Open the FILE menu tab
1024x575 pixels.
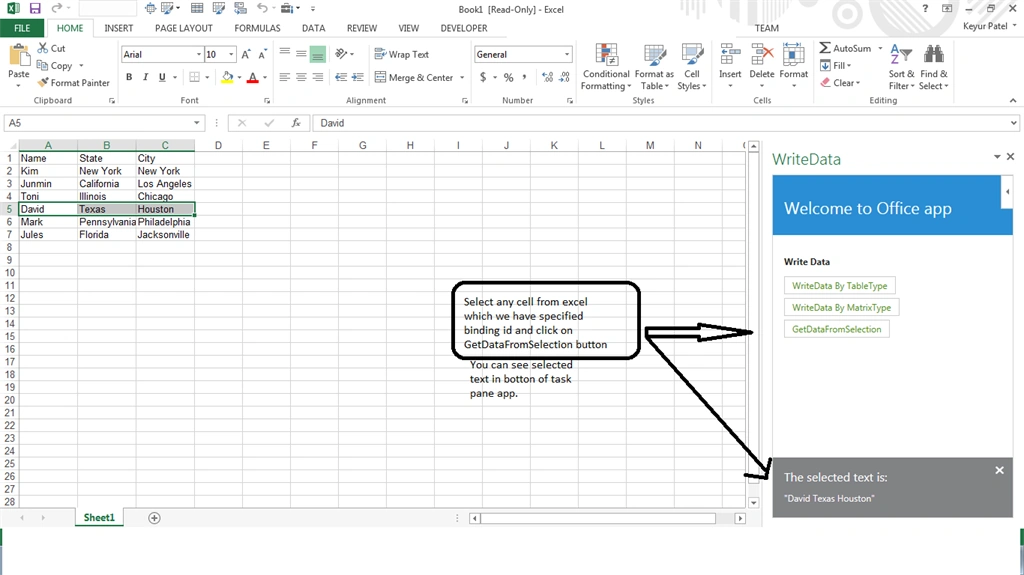[x=22, y=28]
